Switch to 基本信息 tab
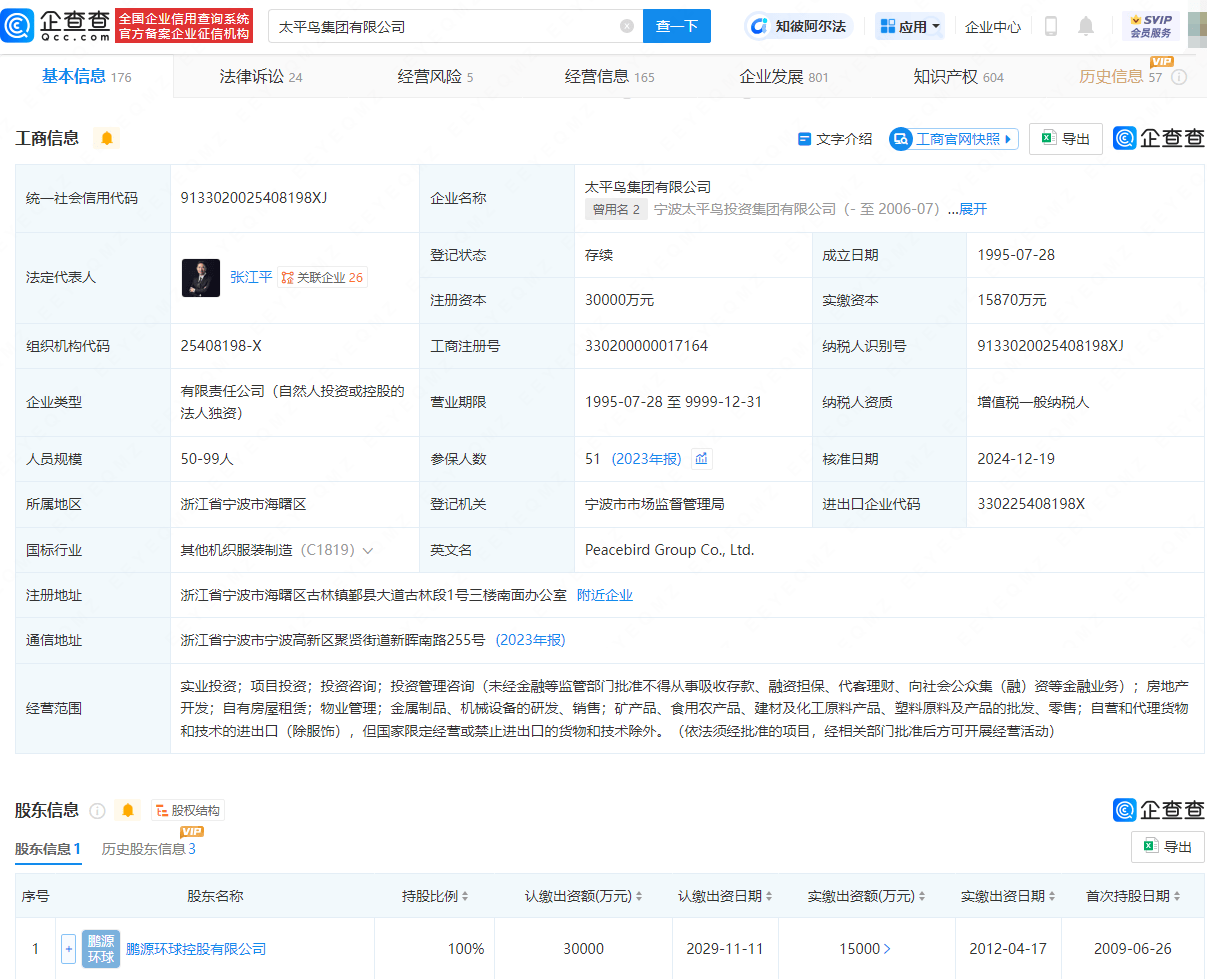The width and height of the screenshot is (1207, 979). click(x=86, y=77)
